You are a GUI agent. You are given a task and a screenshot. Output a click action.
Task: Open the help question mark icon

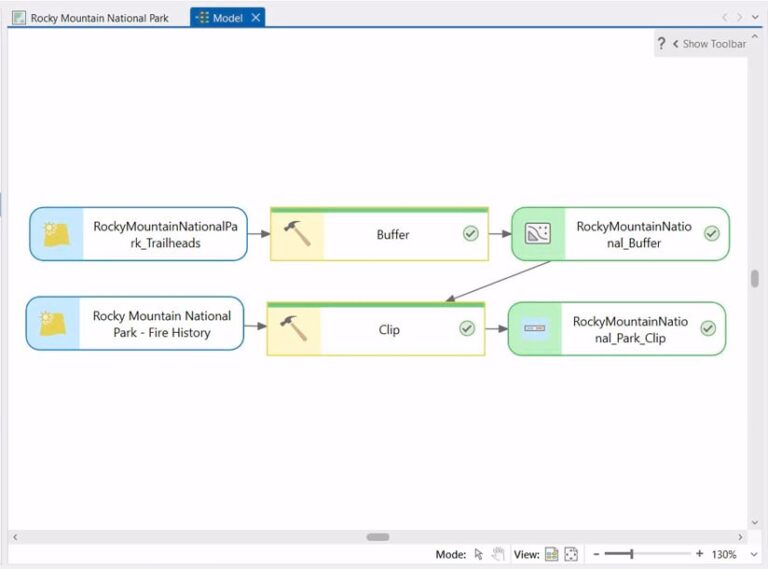coord(661,44)
